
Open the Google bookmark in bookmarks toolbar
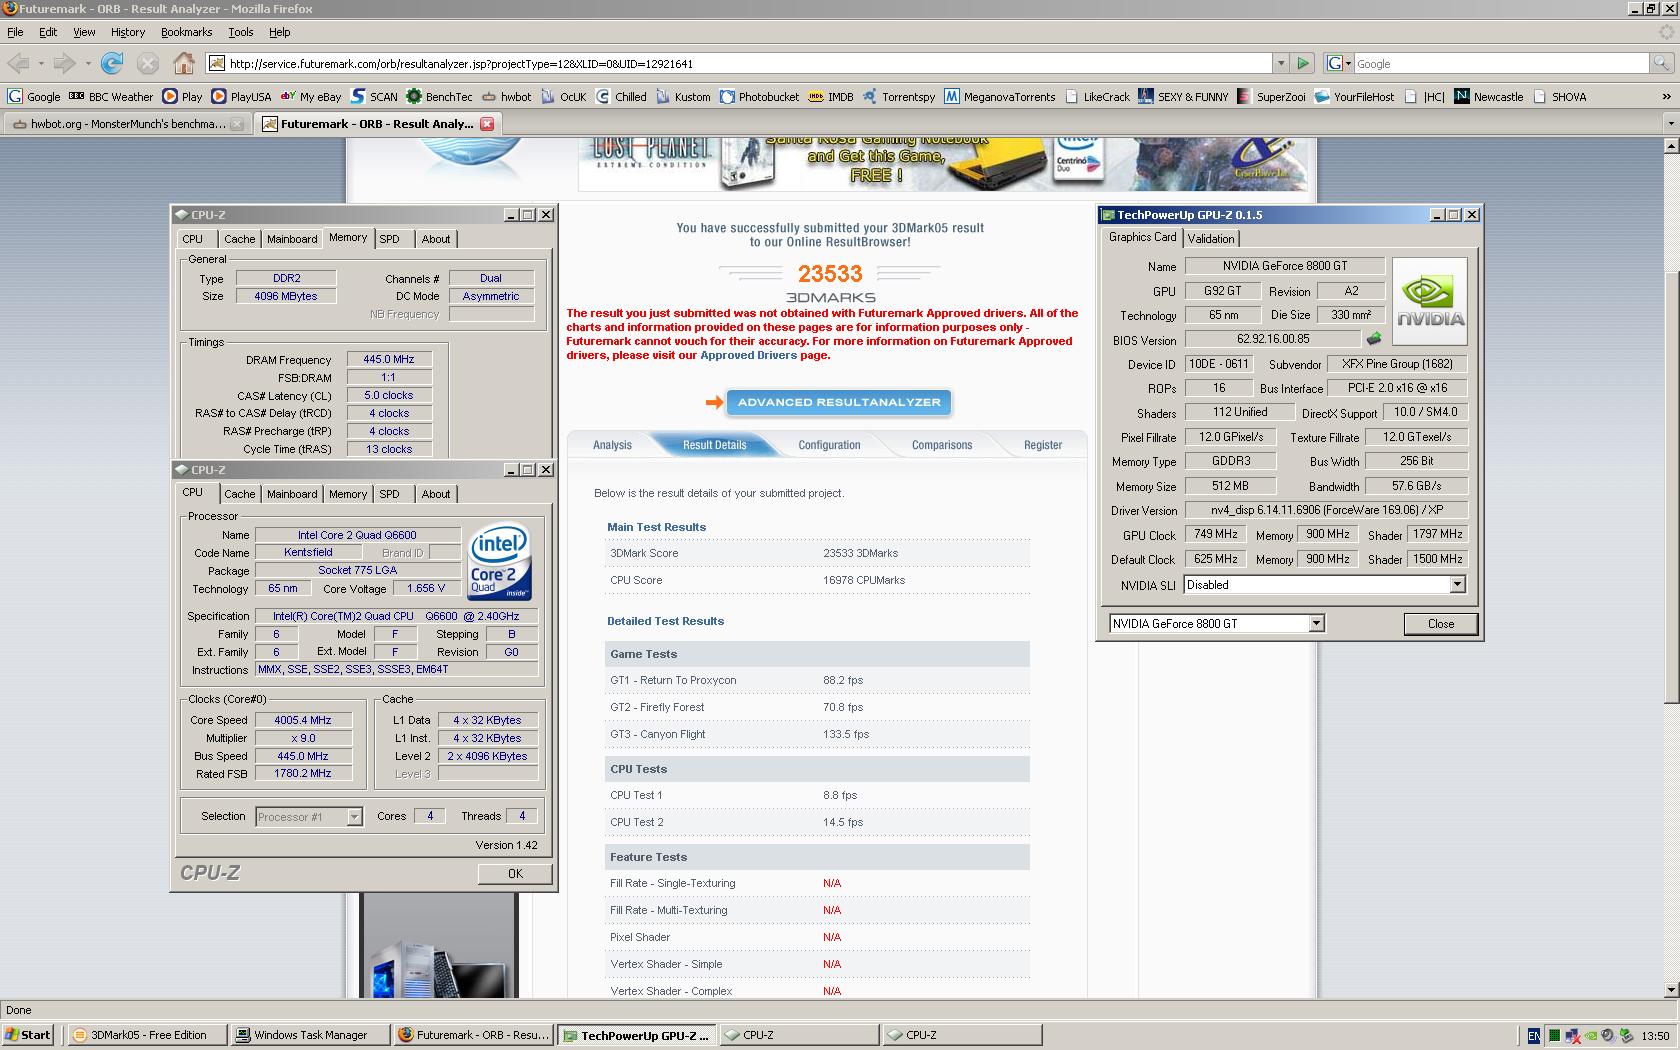tap(34, 97)
